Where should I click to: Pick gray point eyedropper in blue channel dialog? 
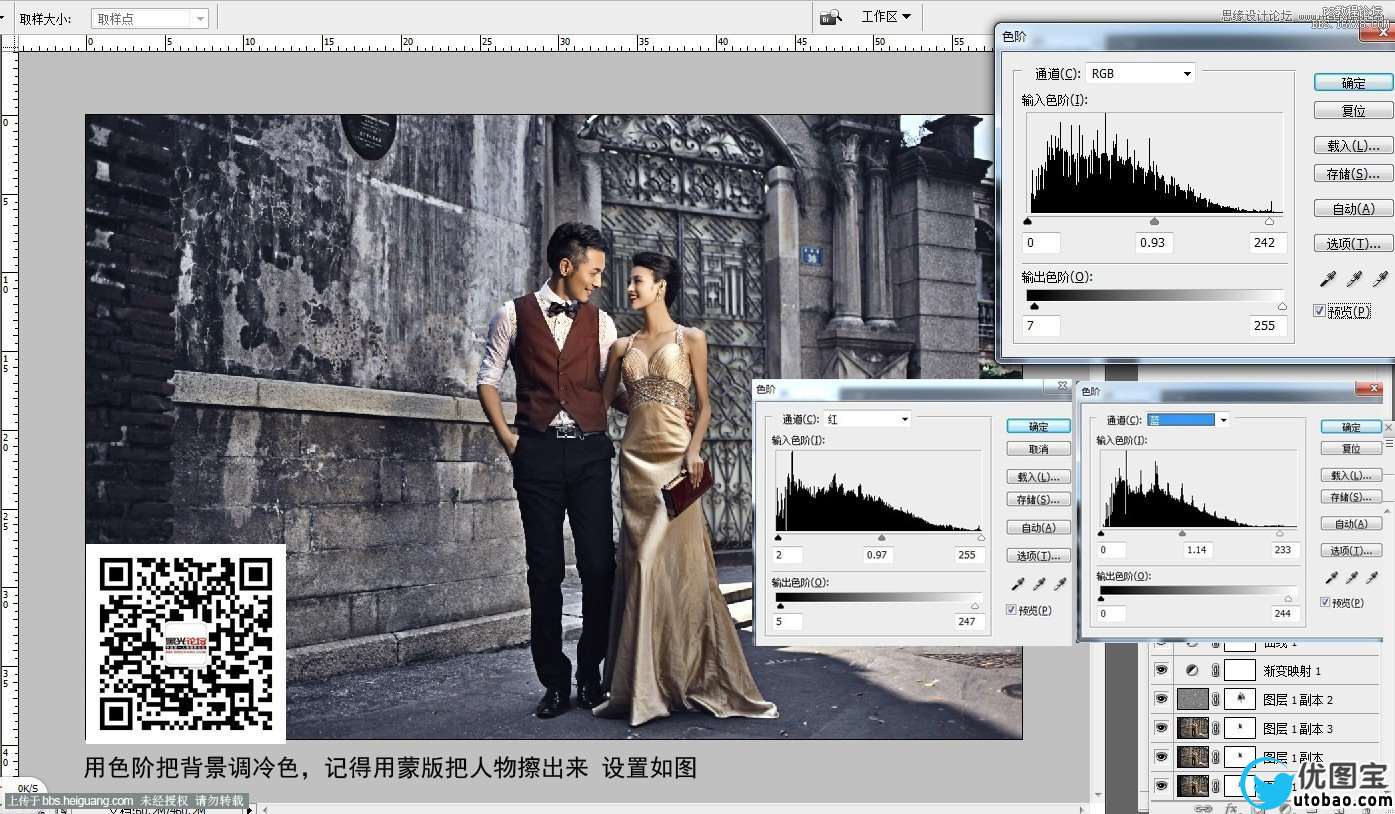tap(1353, 578)
